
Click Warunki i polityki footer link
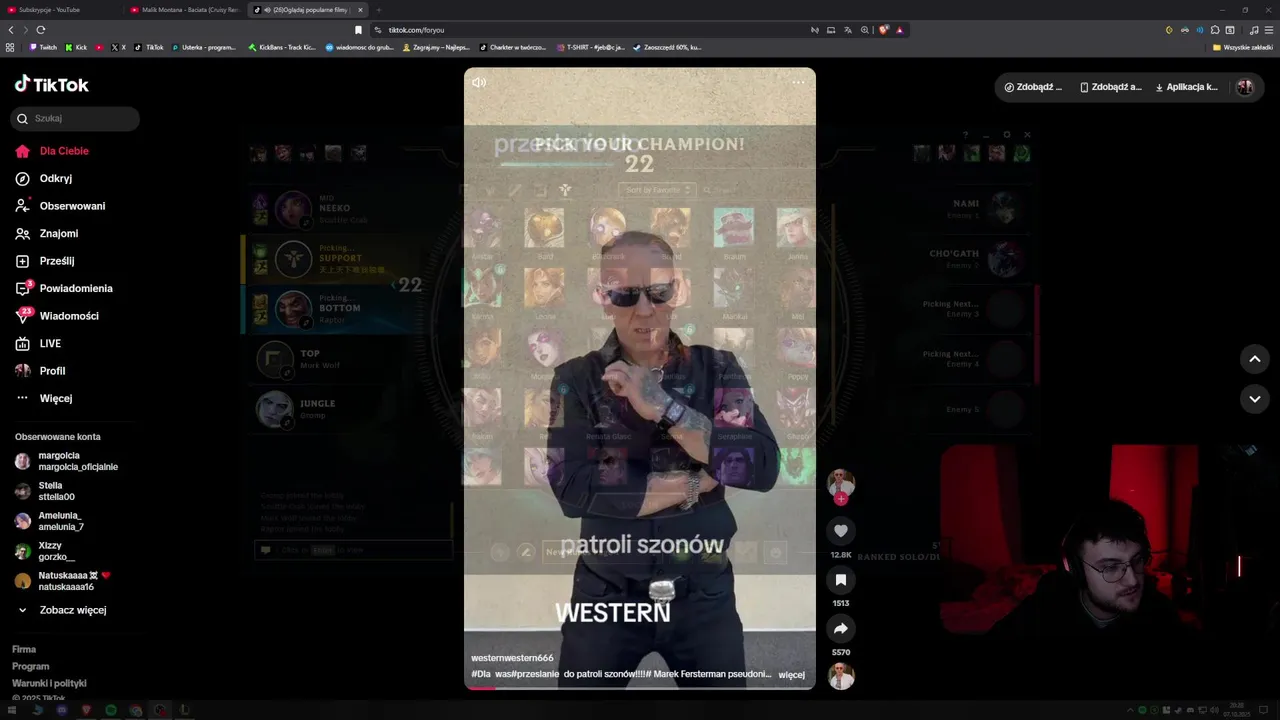point(49,683)
